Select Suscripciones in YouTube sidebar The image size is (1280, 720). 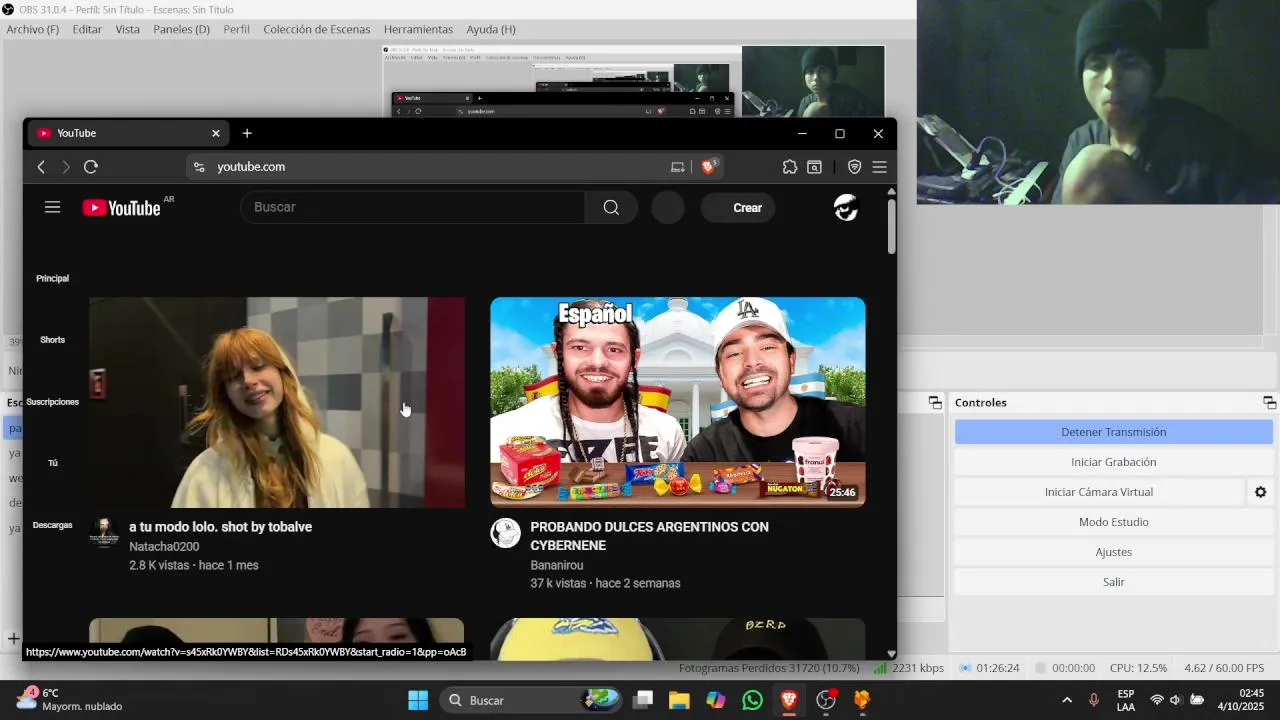pyautogui.click(x=52, y=402)
